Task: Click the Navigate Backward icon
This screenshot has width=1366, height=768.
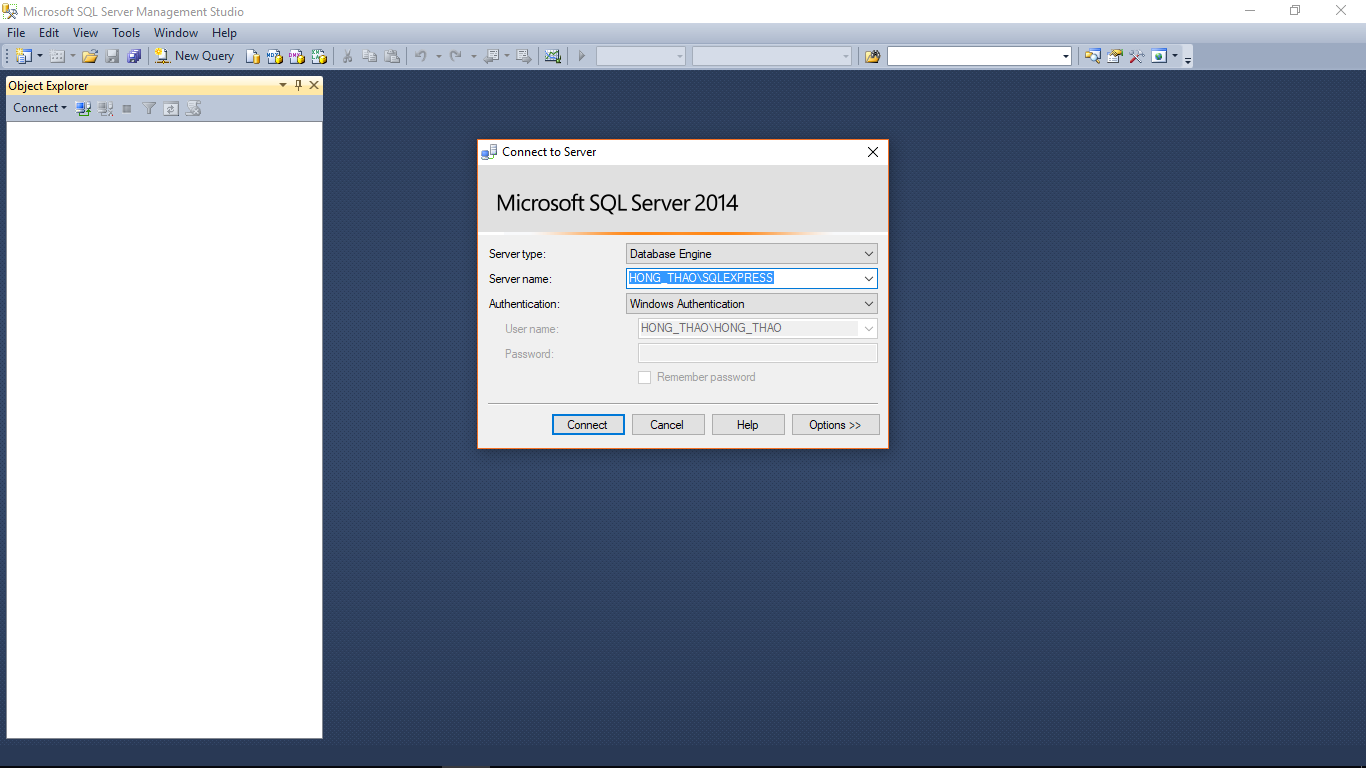Action: click(491, 56)
